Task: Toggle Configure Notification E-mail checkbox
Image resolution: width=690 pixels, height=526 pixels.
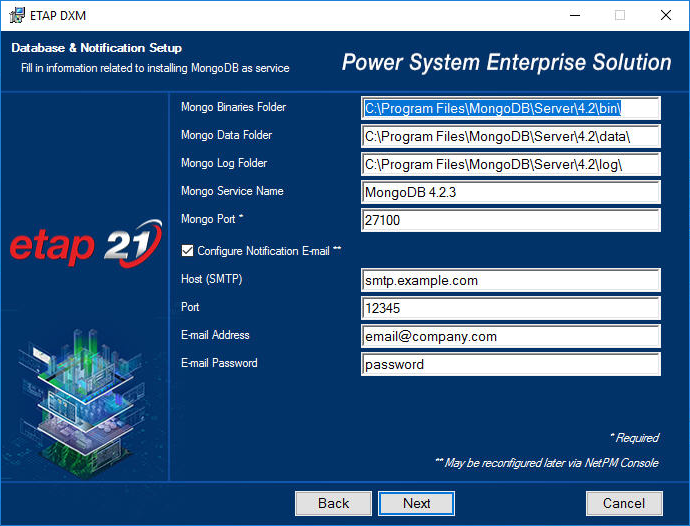Action: point(187,251)
